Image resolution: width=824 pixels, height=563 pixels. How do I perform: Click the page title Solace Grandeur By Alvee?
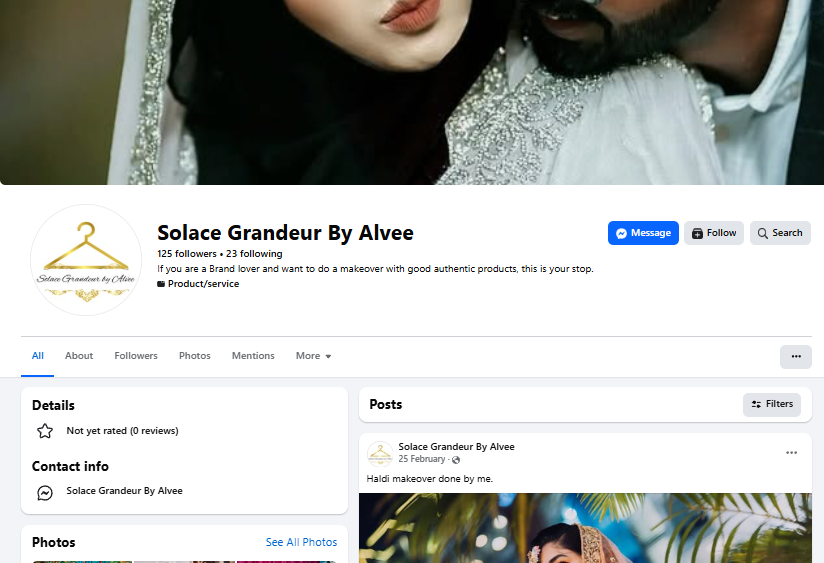tap(285, 232)
